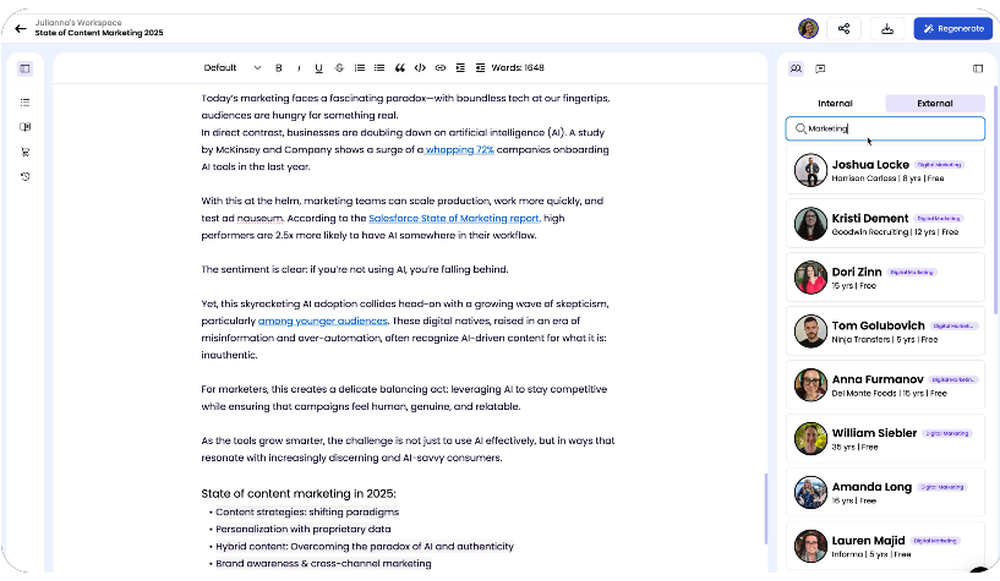Image resolution: width=1000 pixels, height=581 pixels.
Task: Click the Marketing search field
Action: [x=885, y=128]
